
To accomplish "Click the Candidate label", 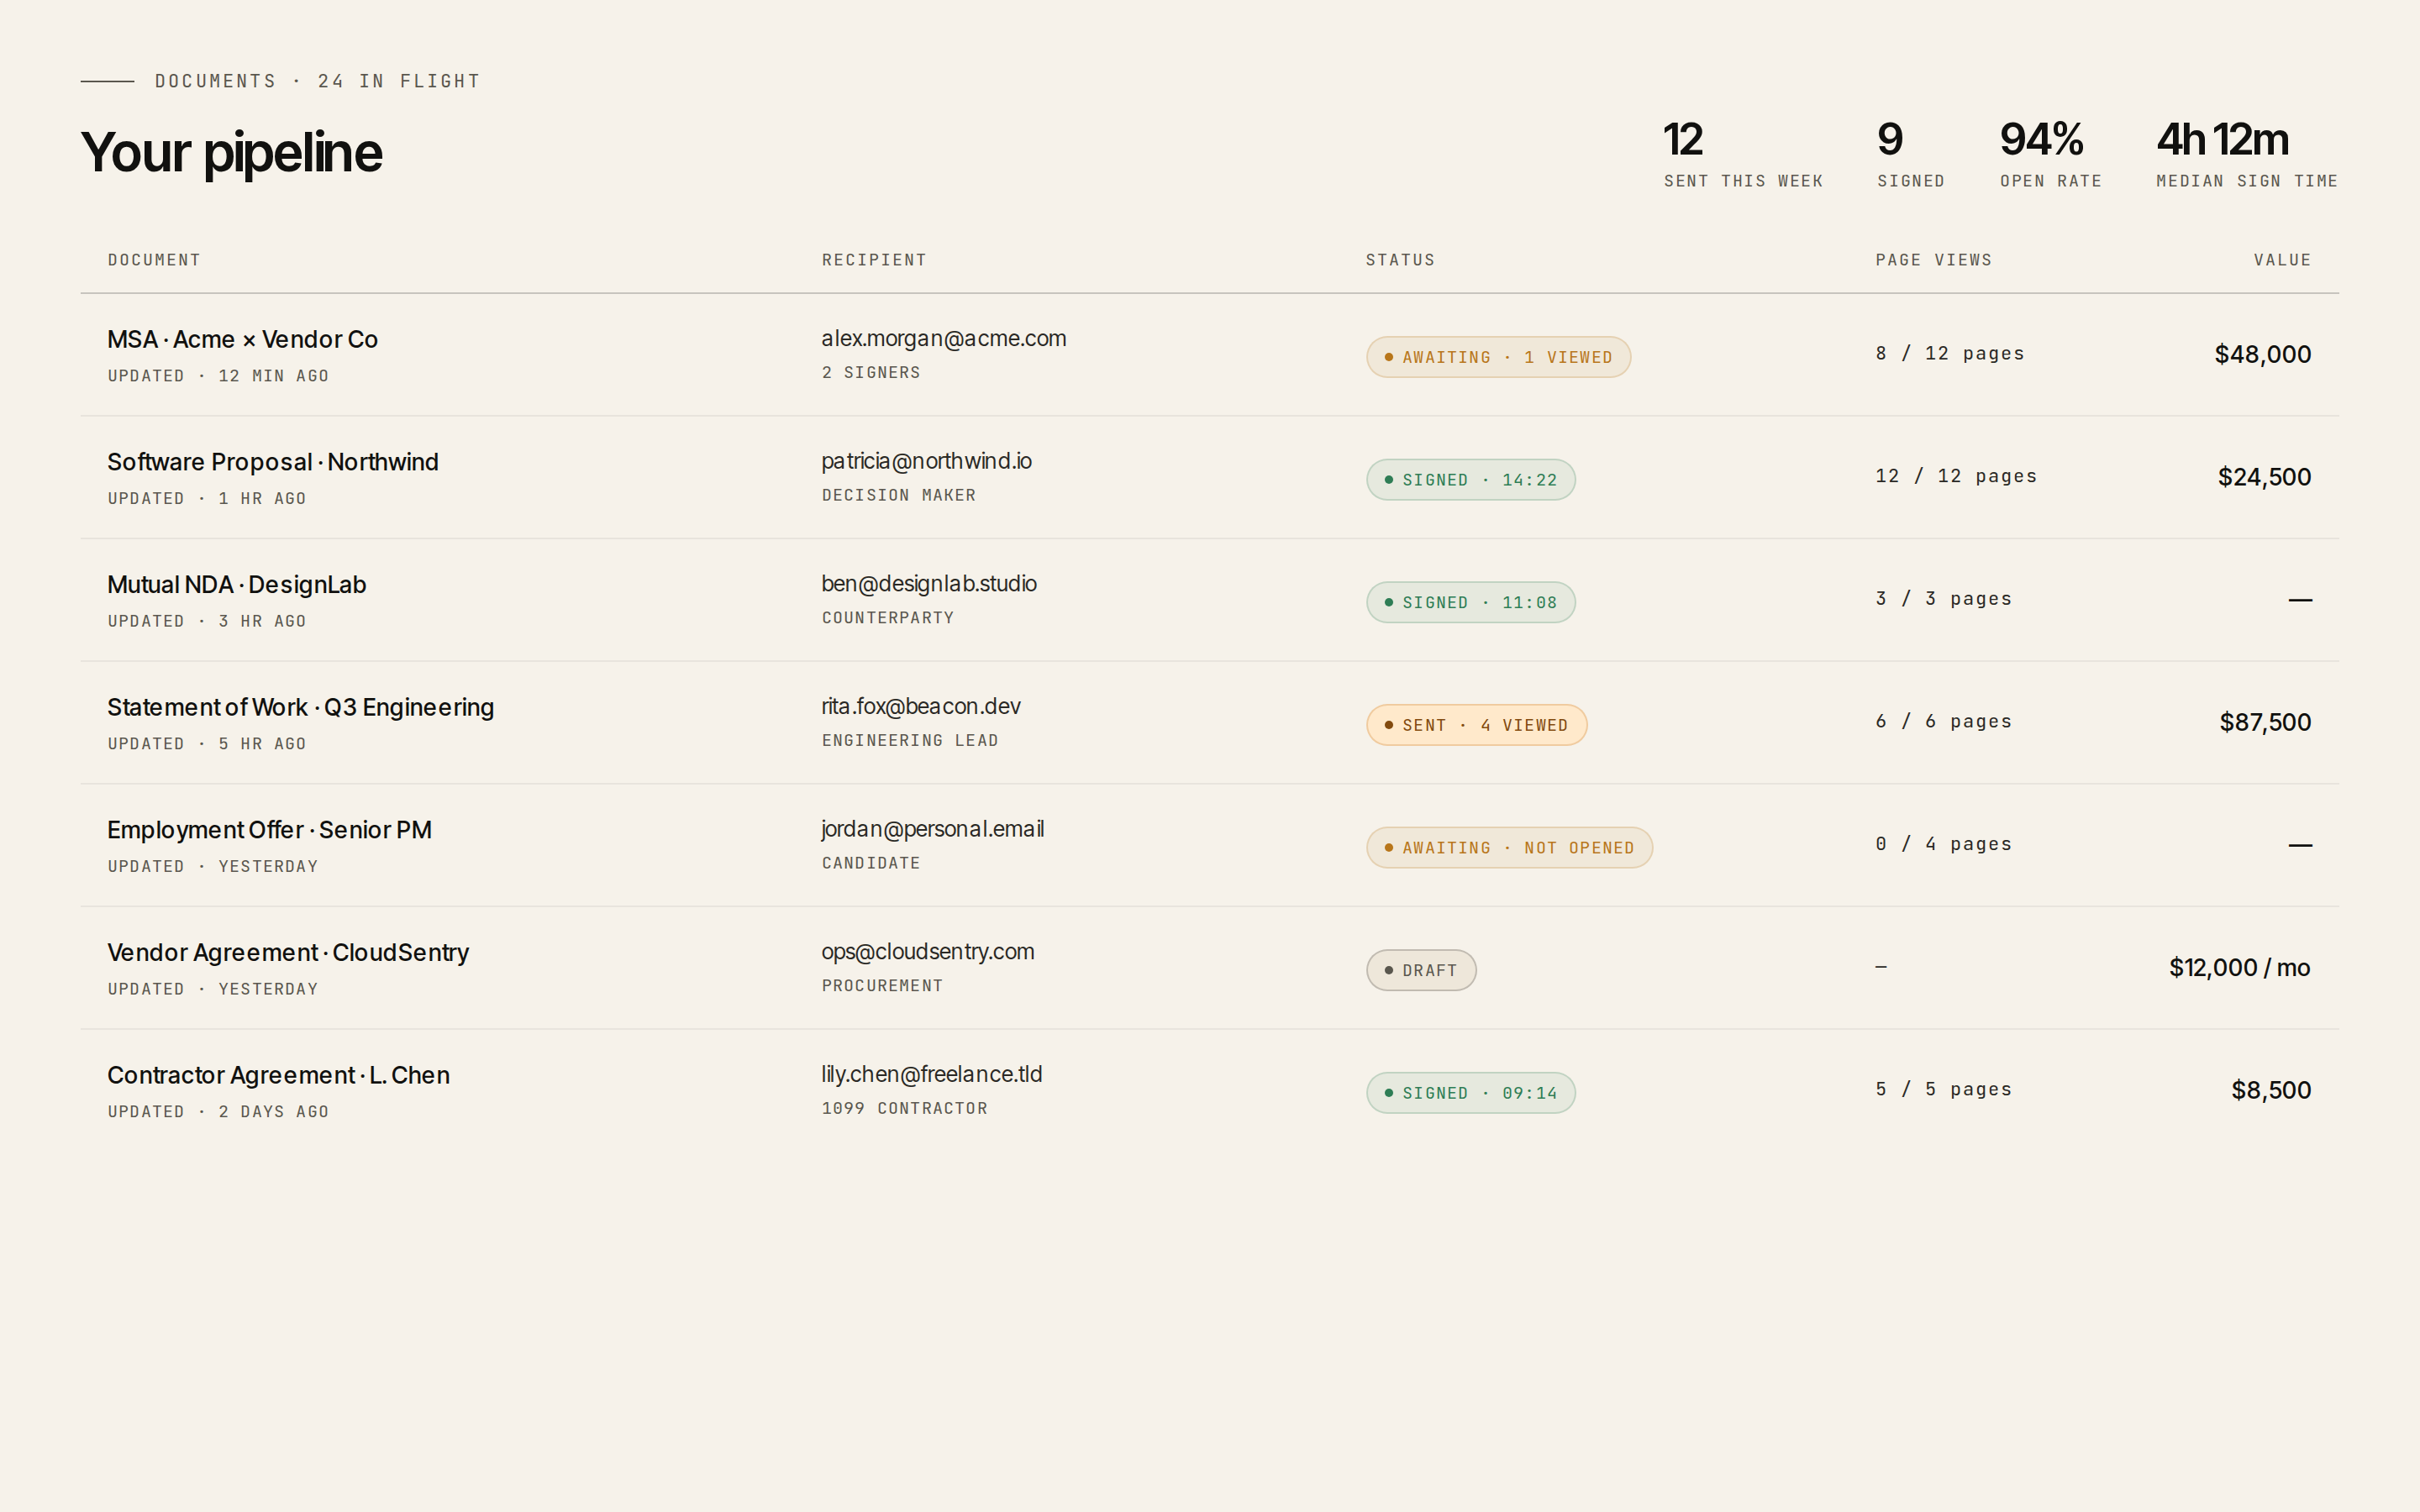I will tap(871, 864).
